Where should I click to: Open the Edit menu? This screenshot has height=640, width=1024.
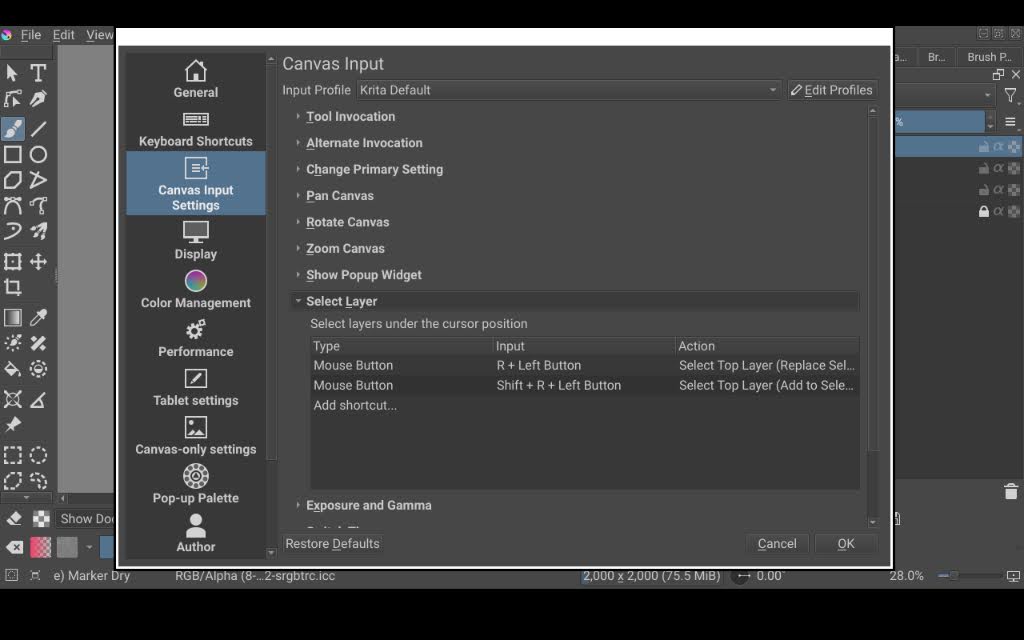pos(63,35)
